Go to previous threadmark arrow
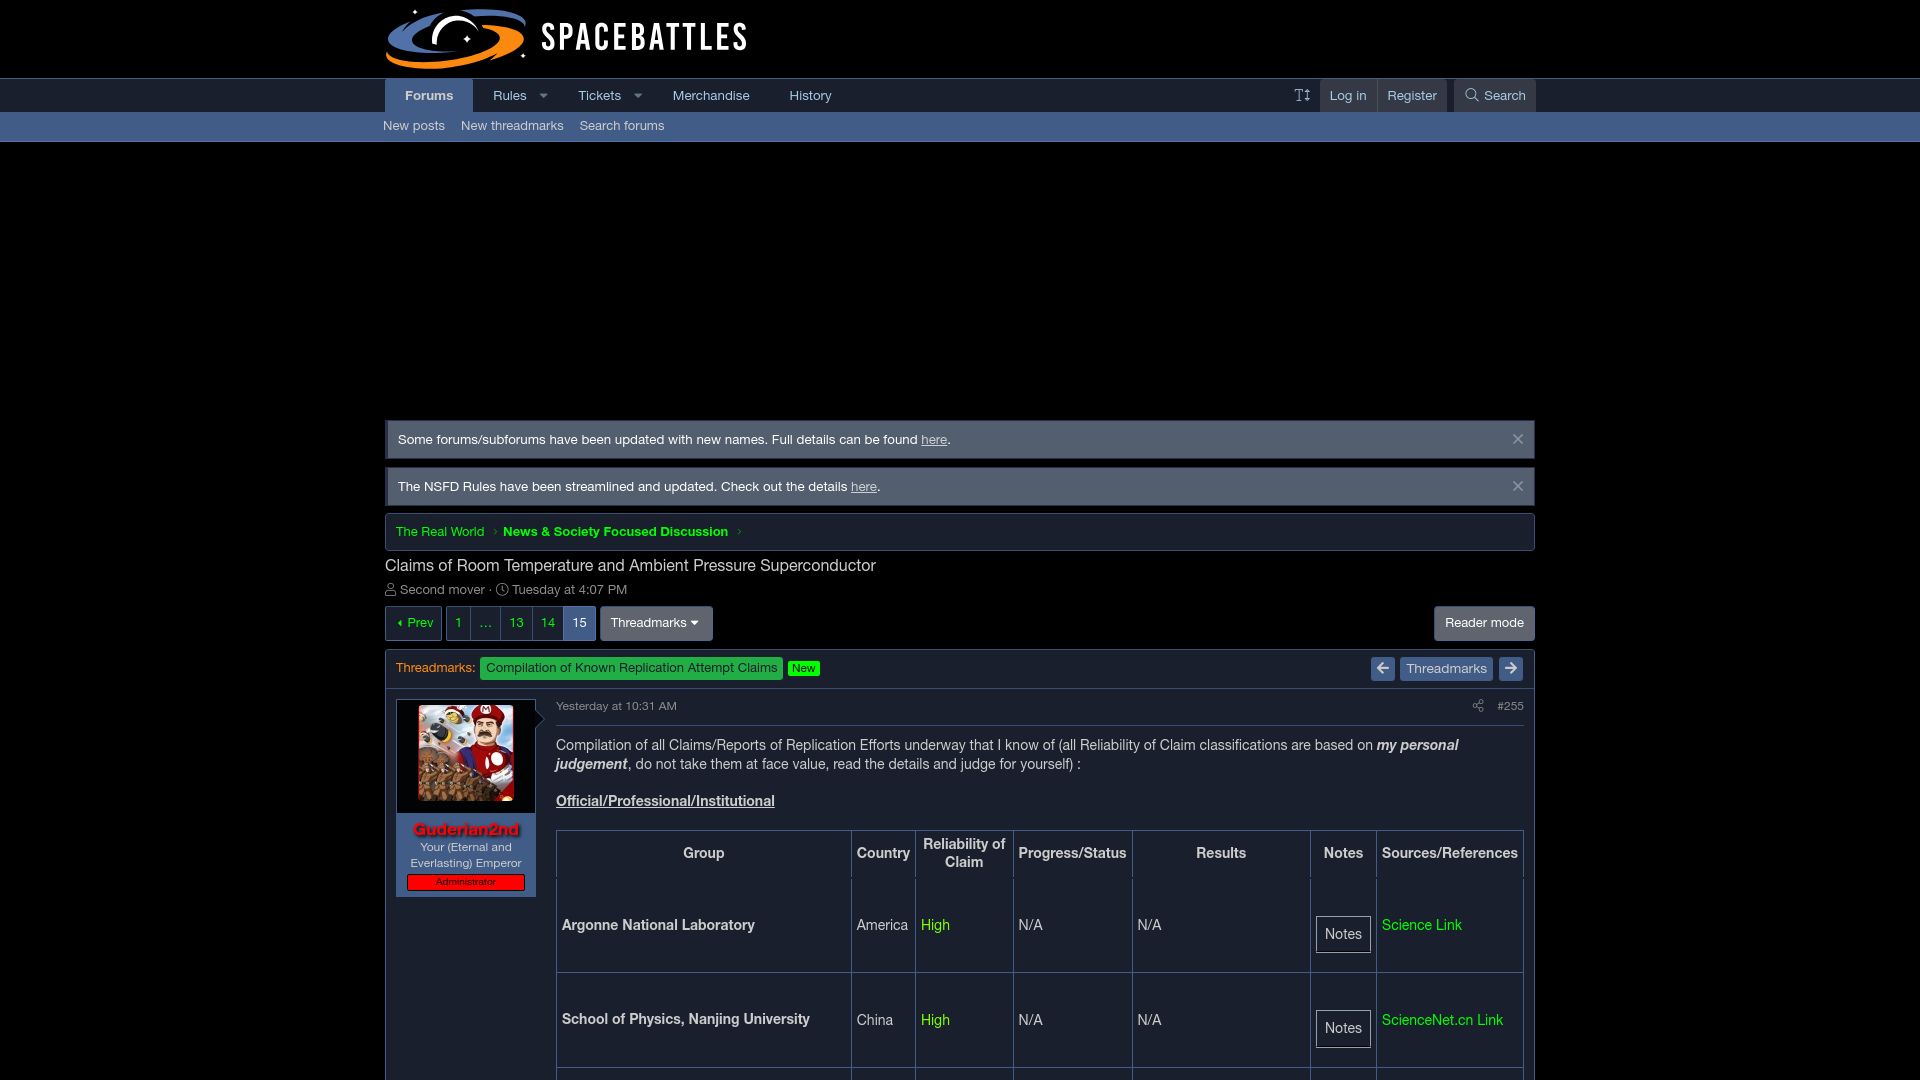The image size is (1920, 1080). tap(1383, 669)
